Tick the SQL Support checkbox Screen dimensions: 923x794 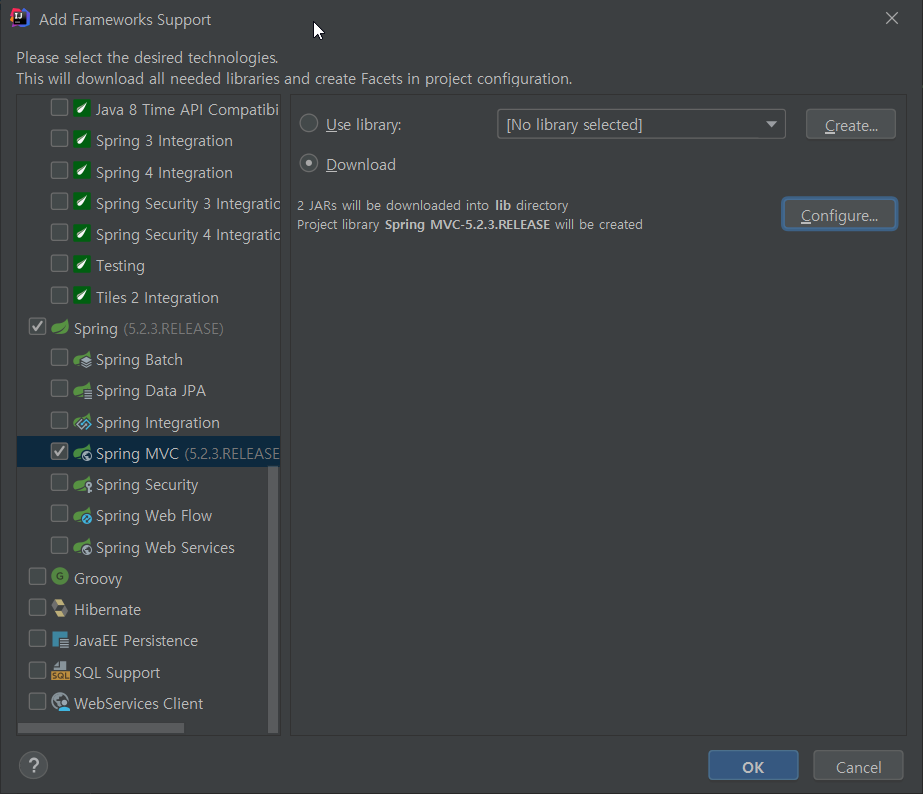pos(38,671)
